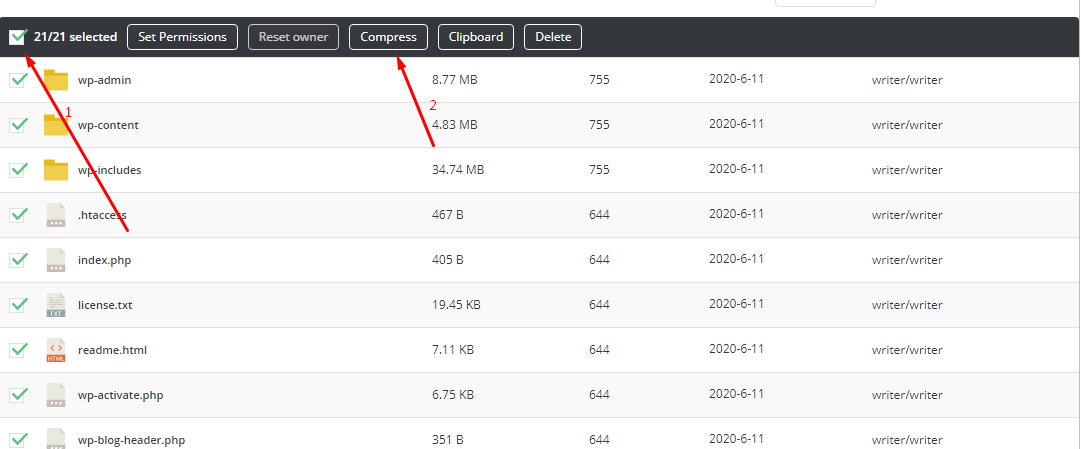1081x449 pixels.
Task: Click the 644 permission of readme.html
Action: (599, 350)
